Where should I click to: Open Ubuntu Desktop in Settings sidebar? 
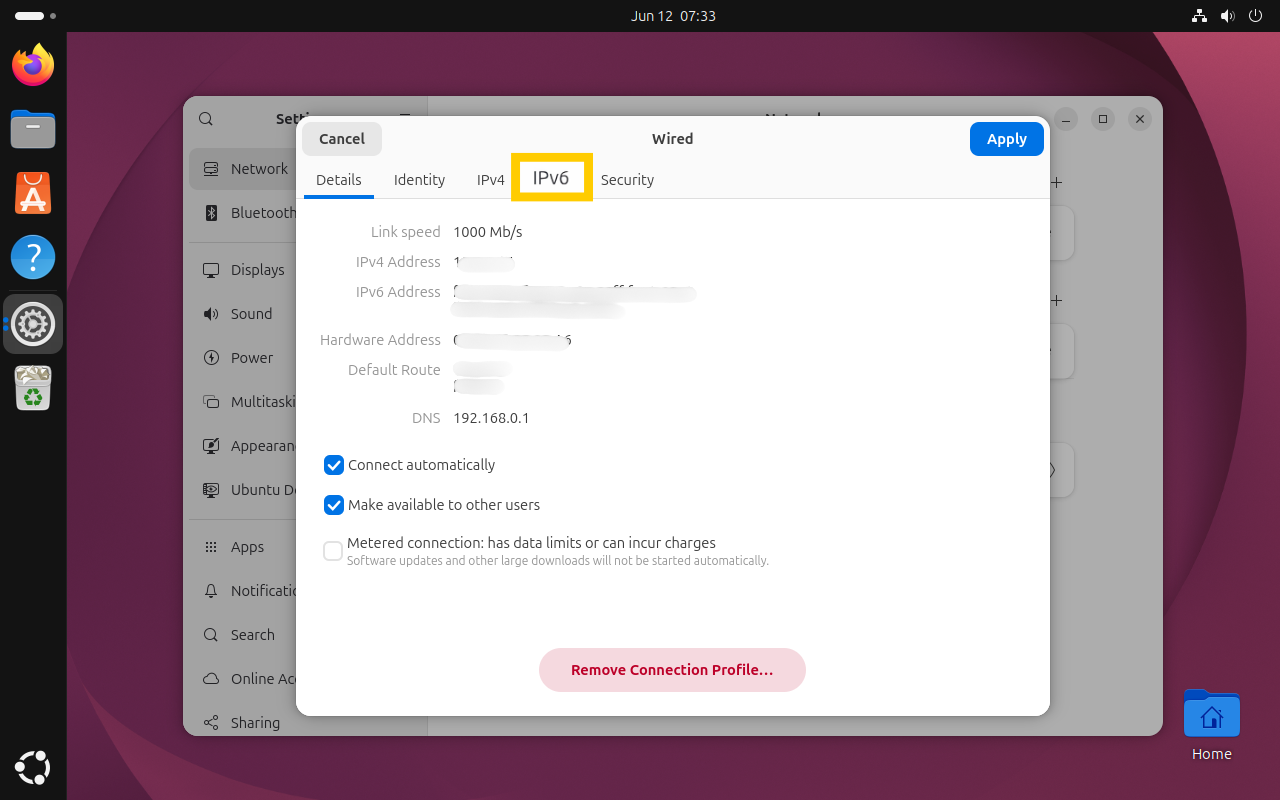[243, 490]
